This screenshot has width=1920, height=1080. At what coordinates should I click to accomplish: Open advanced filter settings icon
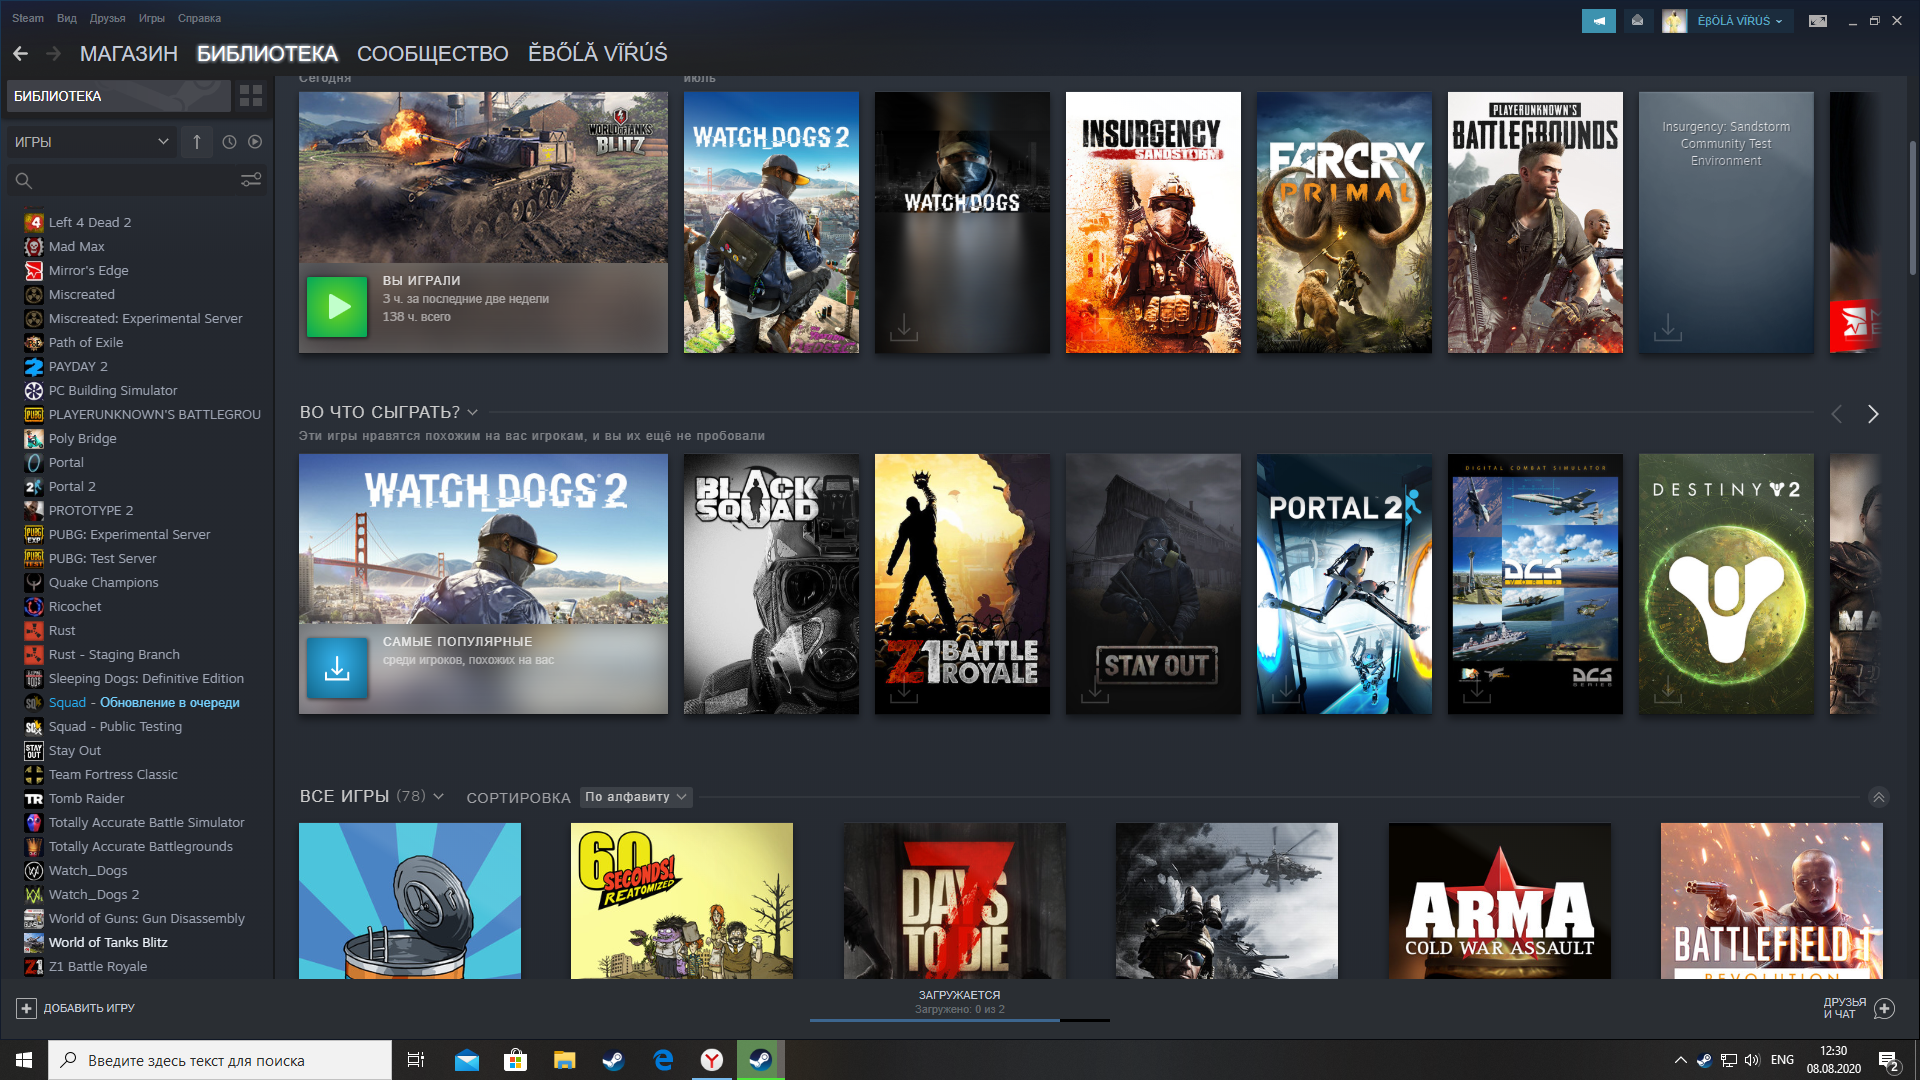[x=251, y=180]
